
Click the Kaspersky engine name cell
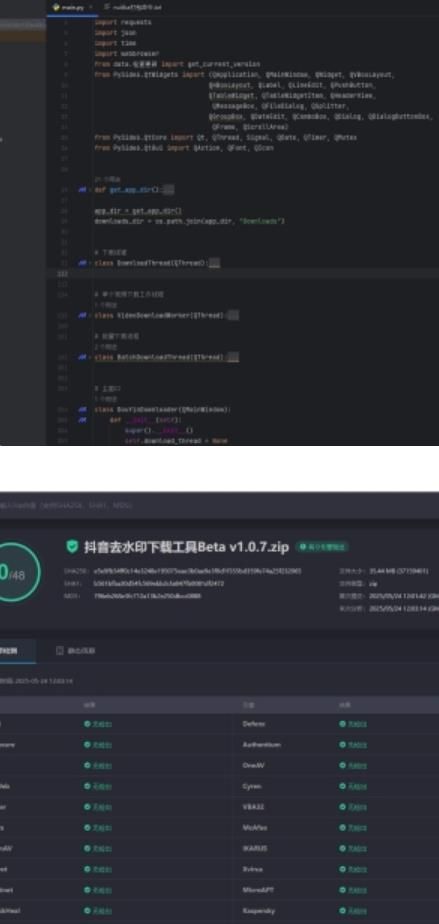click(259, 910)
